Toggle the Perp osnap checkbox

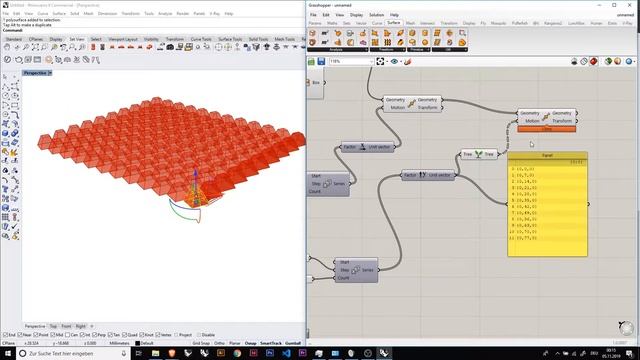point(95,335)
